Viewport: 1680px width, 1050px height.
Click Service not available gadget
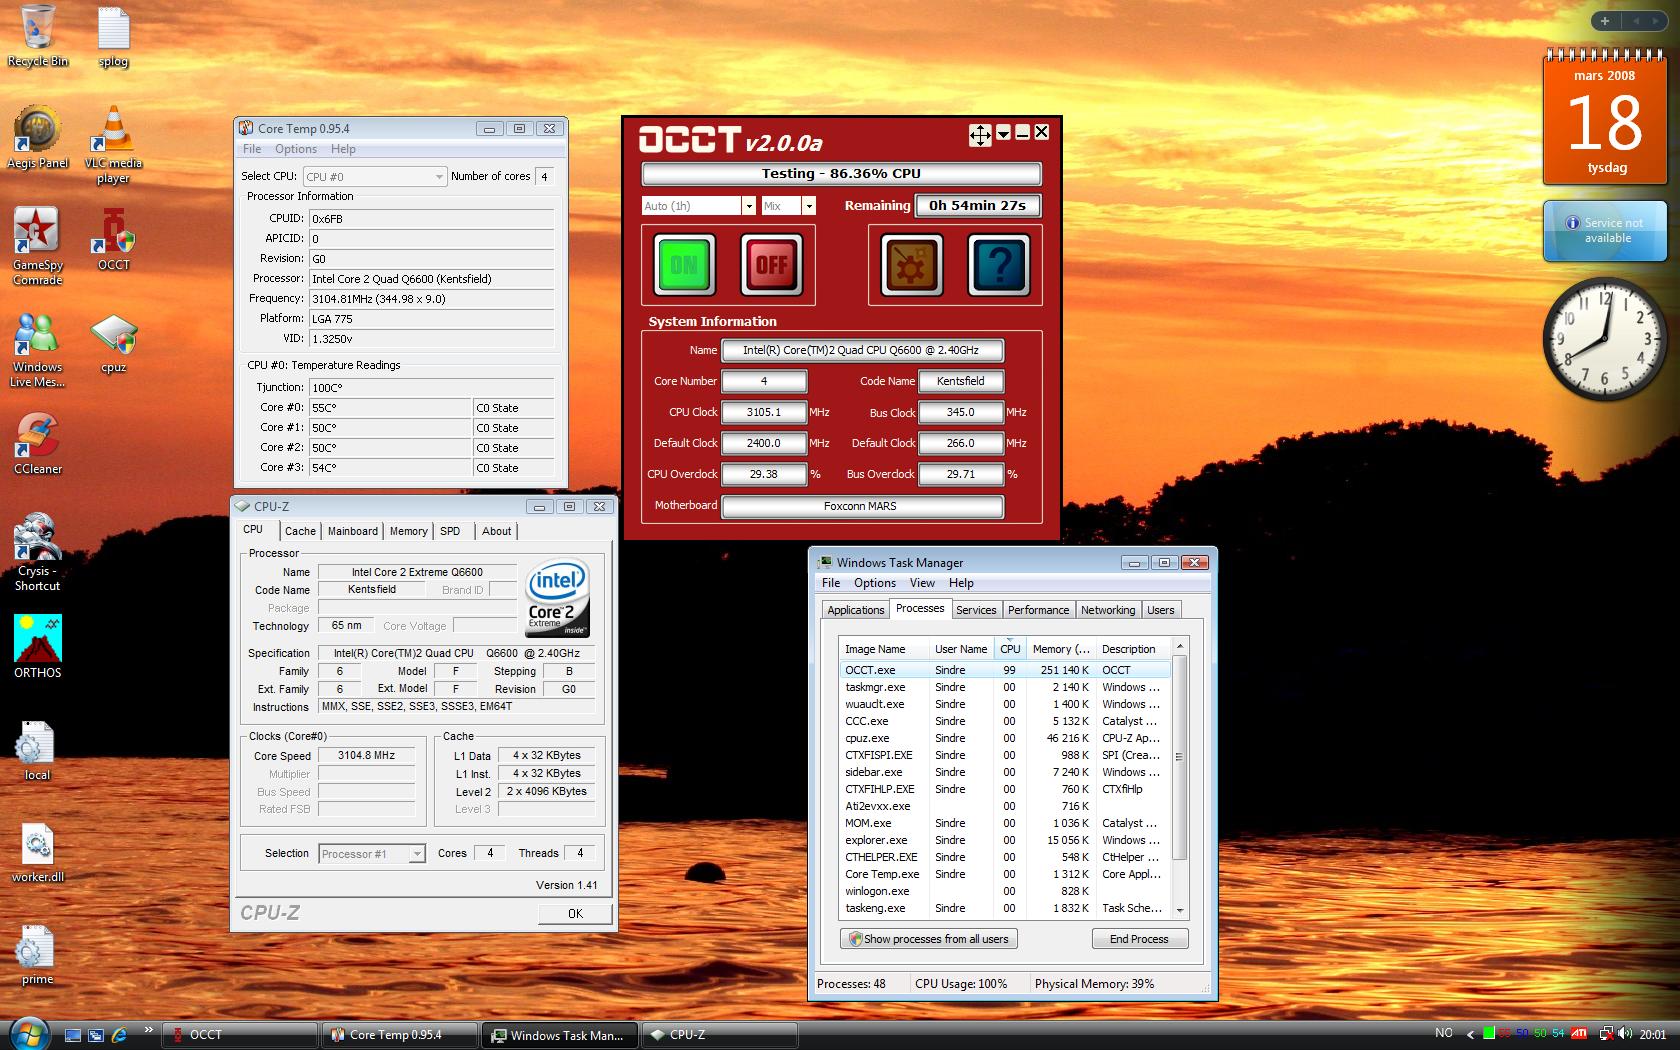click(1606, 231)
